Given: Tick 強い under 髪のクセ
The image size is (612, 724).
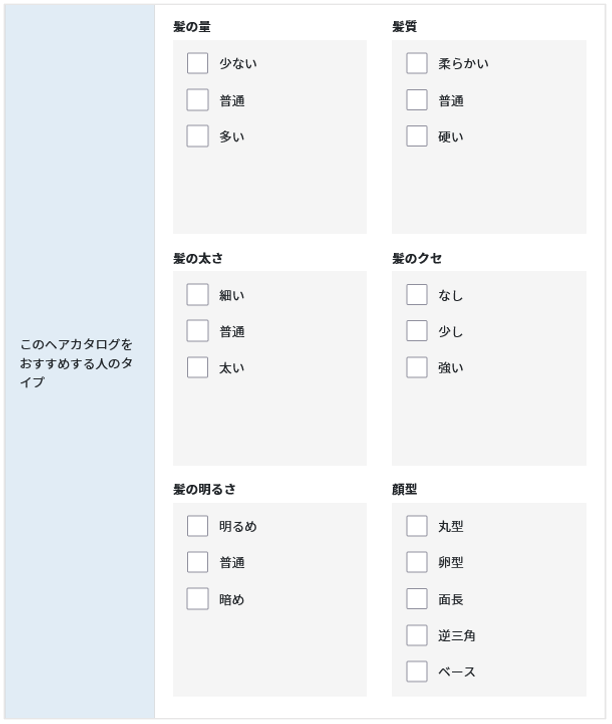Looking at the screenshot, I should [x=417, y=368].
